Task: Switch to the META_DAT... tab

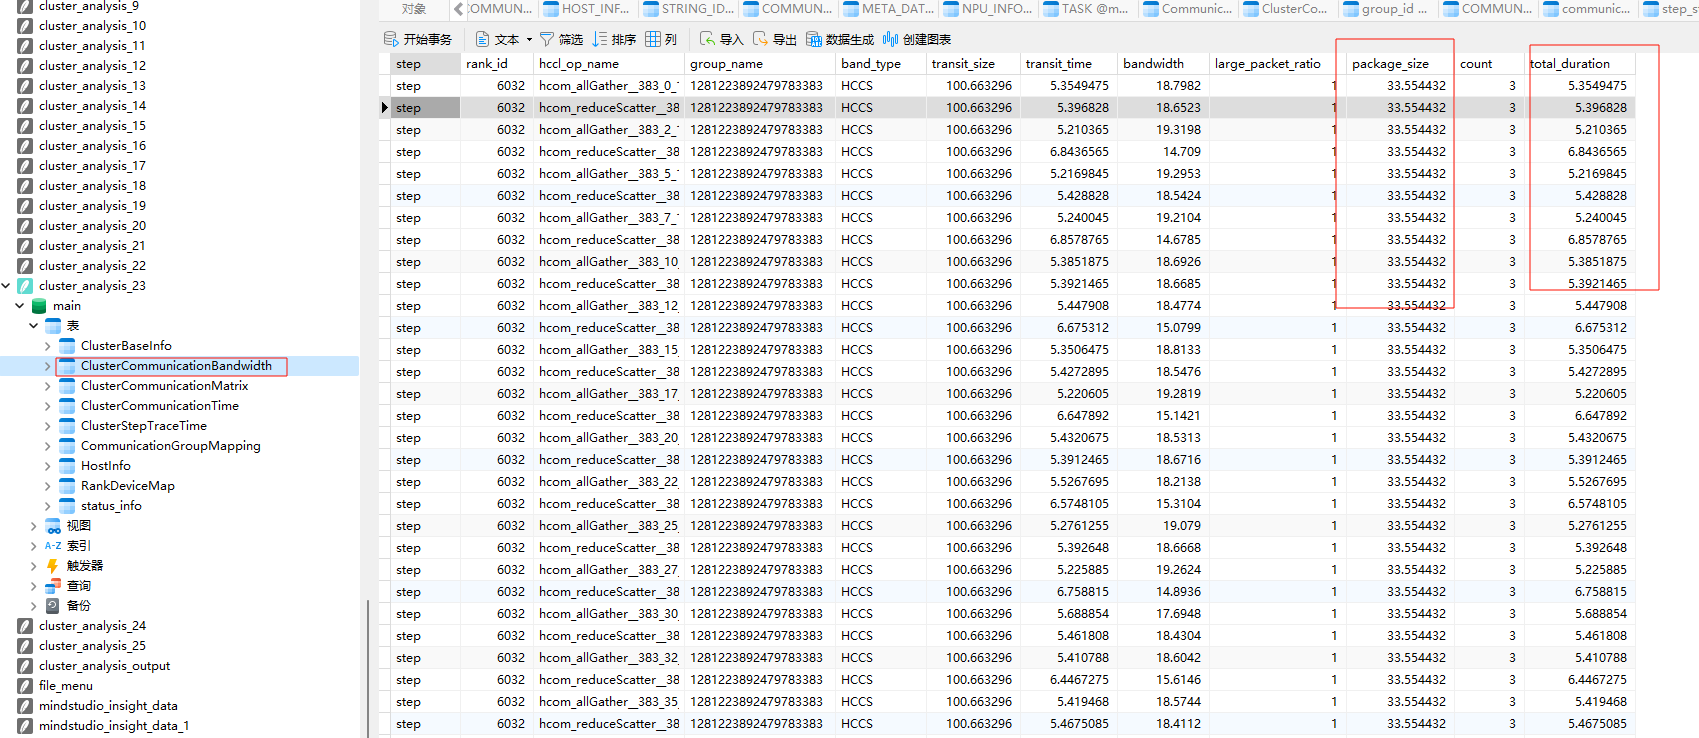Action: pos(888,9)
